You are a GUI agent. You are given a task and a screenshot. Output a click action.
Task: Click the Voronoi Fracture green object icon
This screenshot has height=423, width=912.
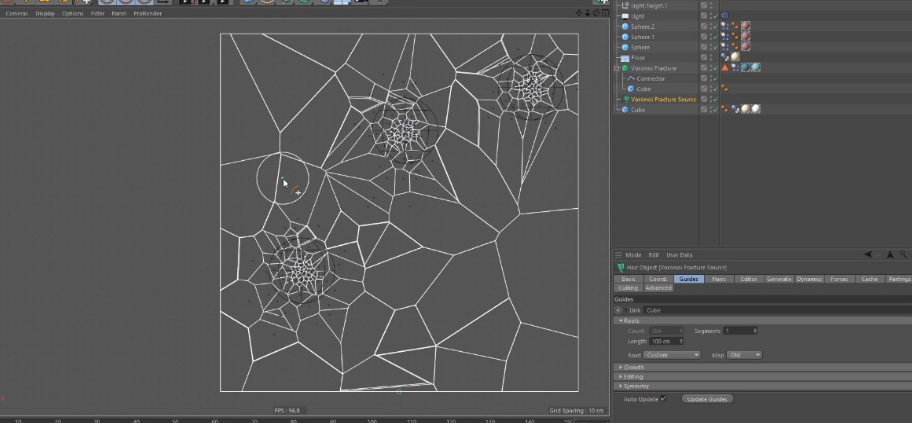tap(625, 68)
